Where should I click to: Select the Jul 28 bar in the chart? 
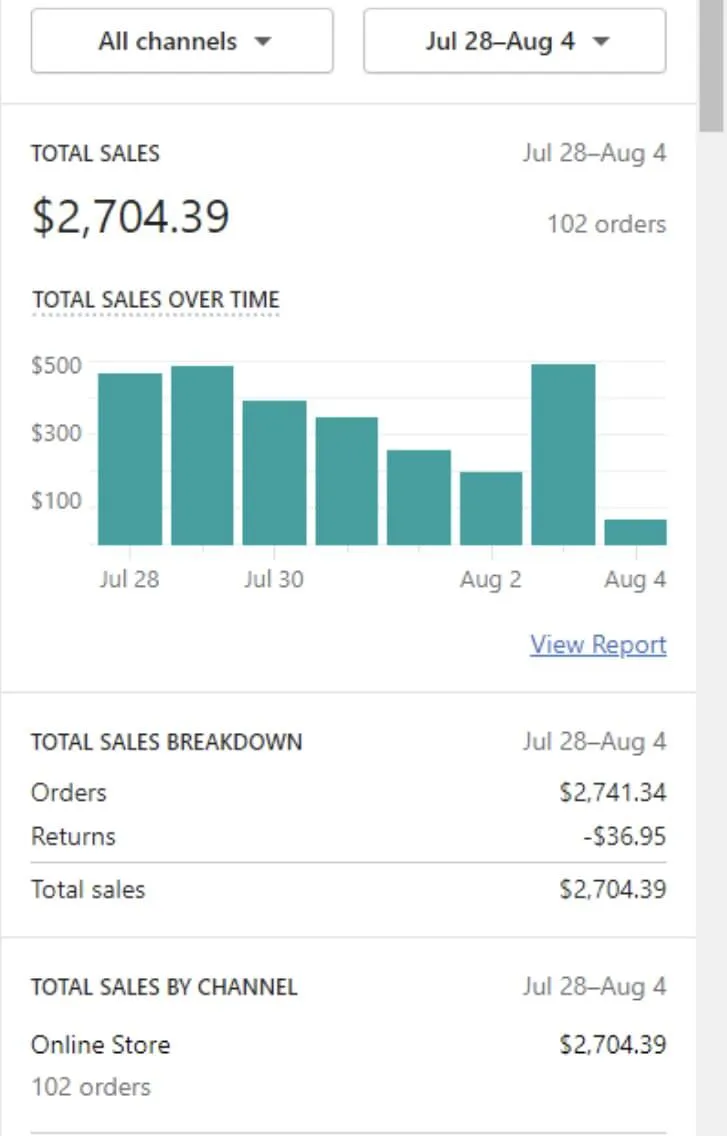pyautogui.click(x=130, y=459)
